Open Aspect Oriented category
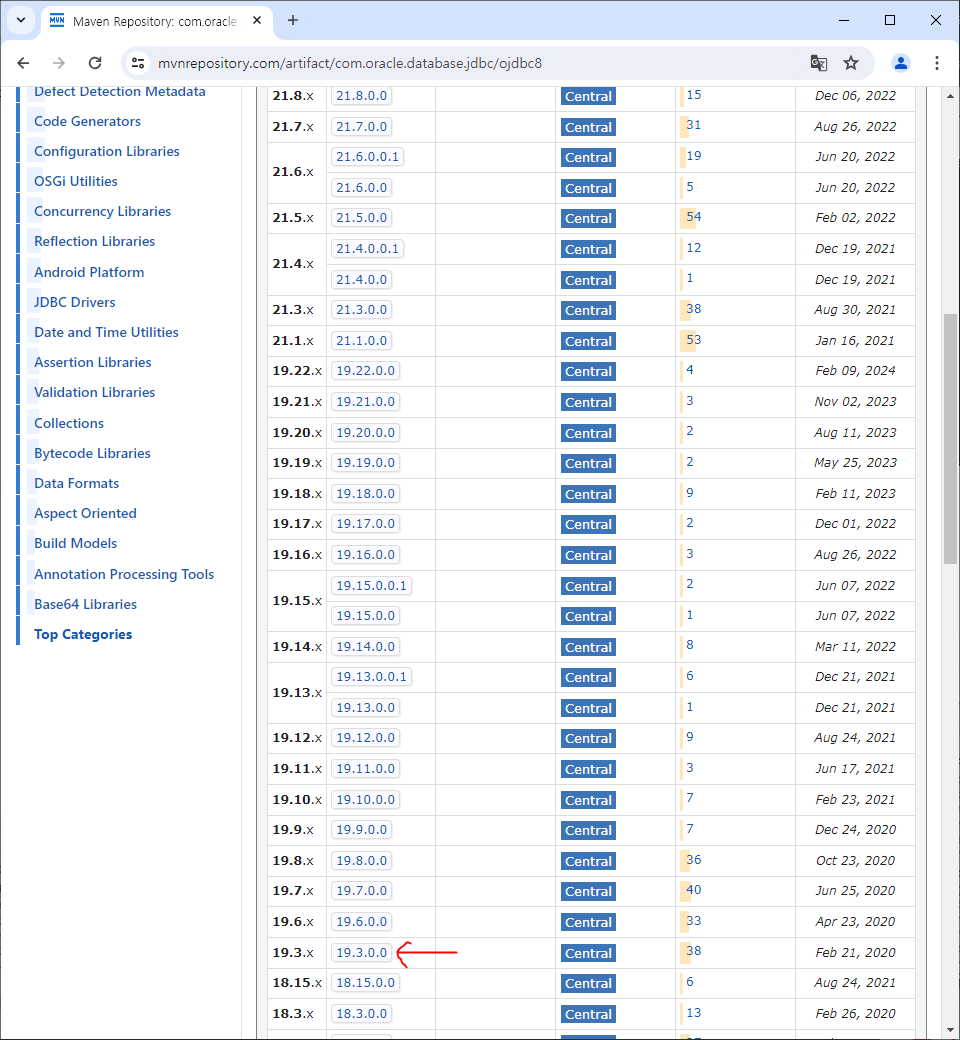The width and height of the screenshot is (960, 1040). 86,513
